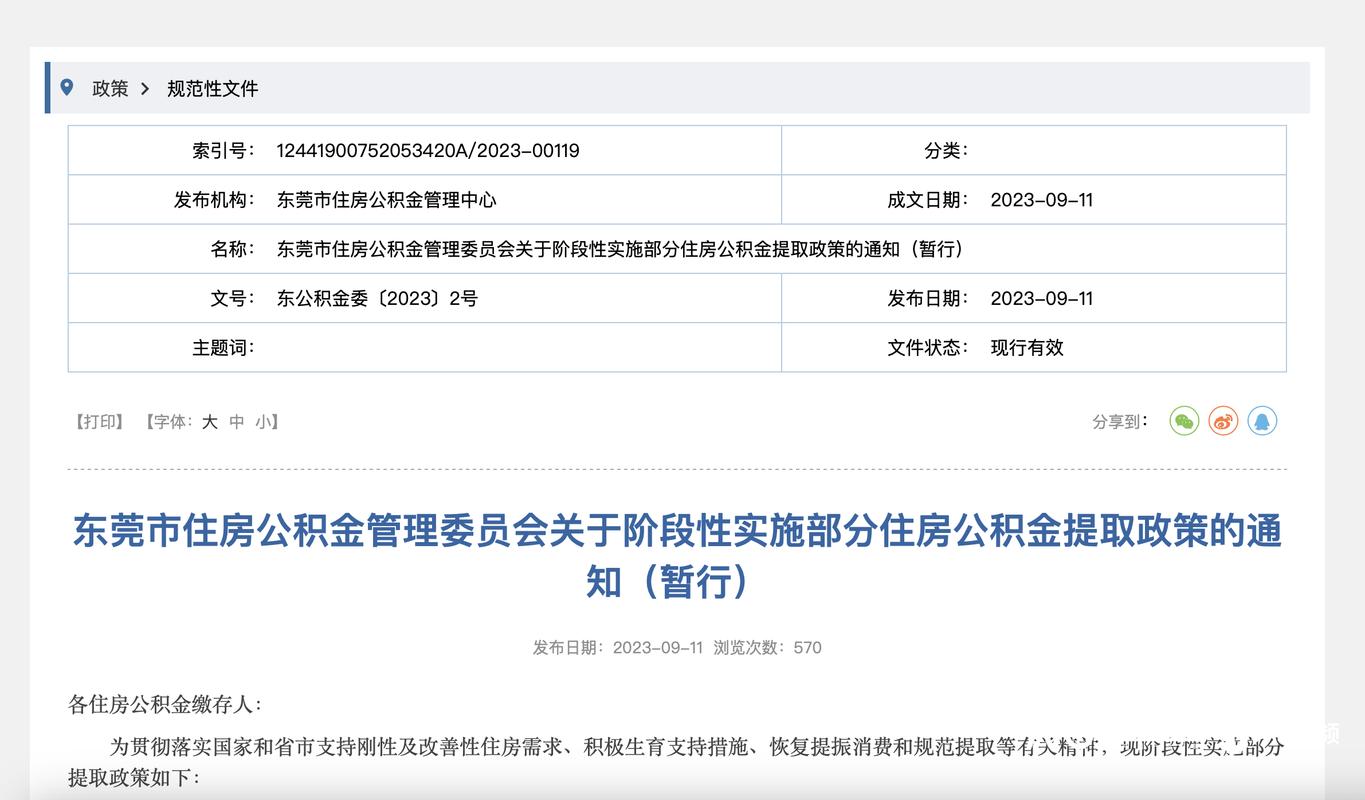This screenshot has width=1365, height=800.
Task: Click the 发布日期：2023-09-11 line below the headline
Action: pyautogui.click(x=618, y=647)
